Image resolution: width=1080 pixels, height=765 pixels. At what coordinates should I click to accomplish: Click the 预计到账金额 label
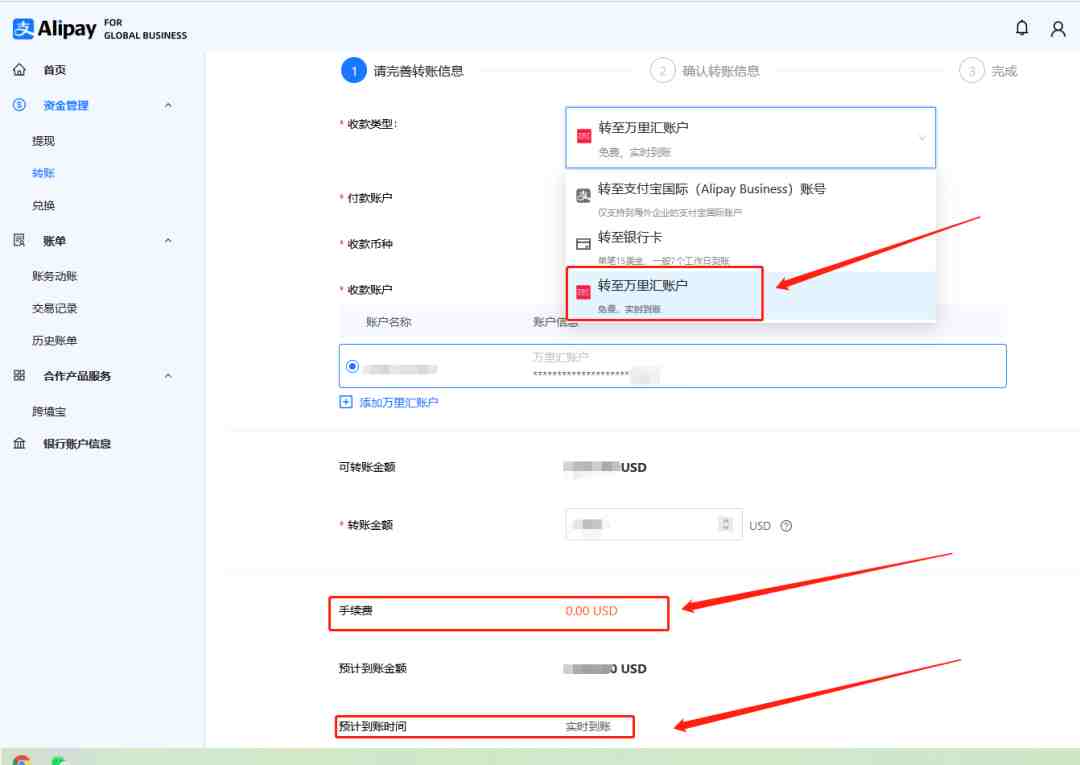373,669
